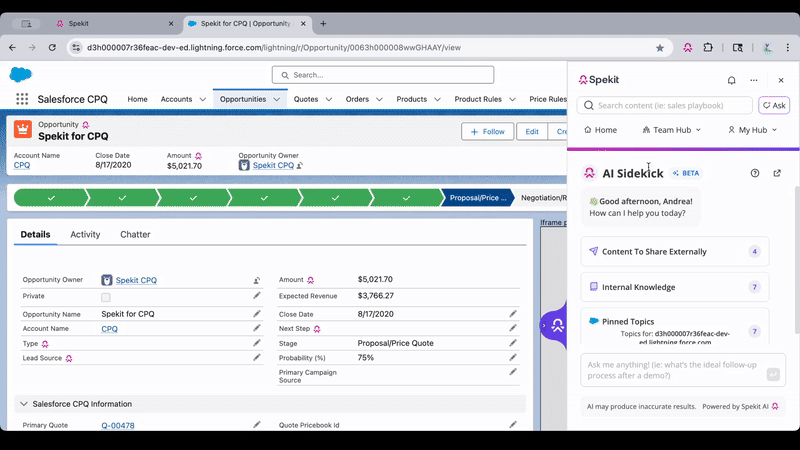Screen dimensions: 800x450
Task: Click first completed stage in path
Action: click(x=51, y=198)
